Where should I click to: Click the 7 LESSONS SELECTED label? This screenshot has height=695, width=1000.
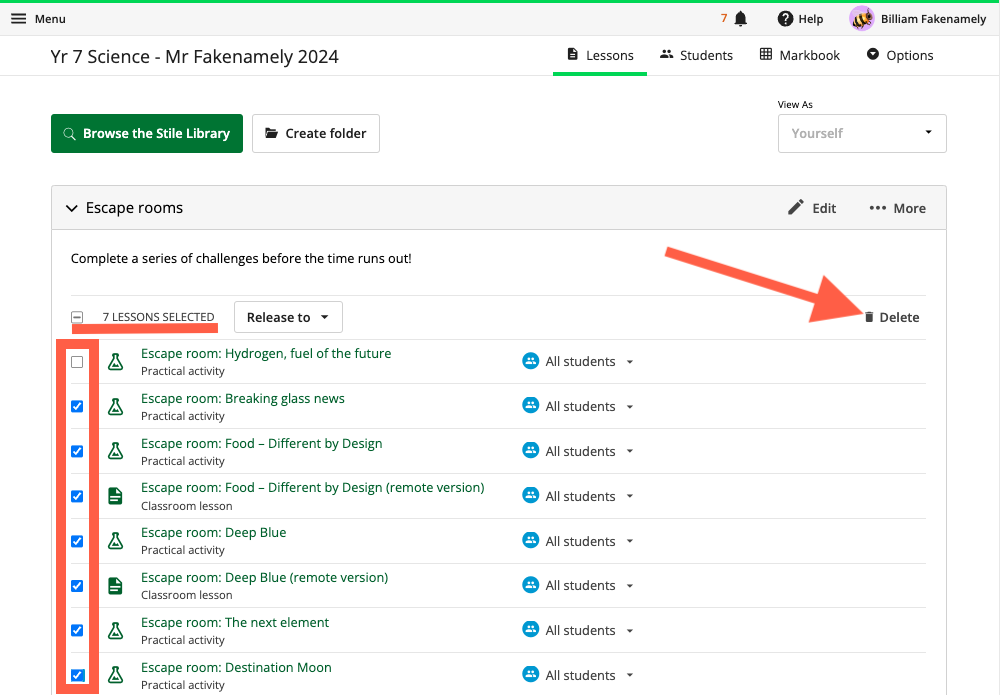click(x=159, y=317)
